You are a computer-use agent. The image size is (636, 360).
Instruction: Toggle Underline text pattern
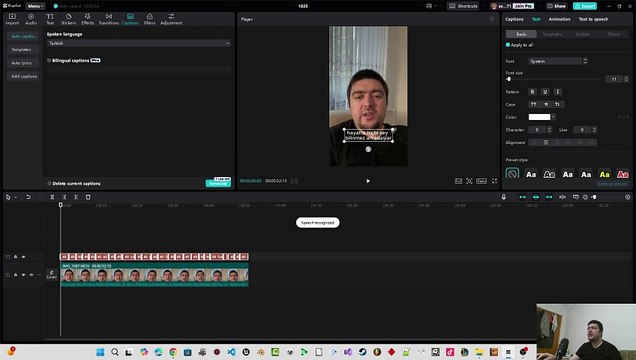[x=545, y=92]
